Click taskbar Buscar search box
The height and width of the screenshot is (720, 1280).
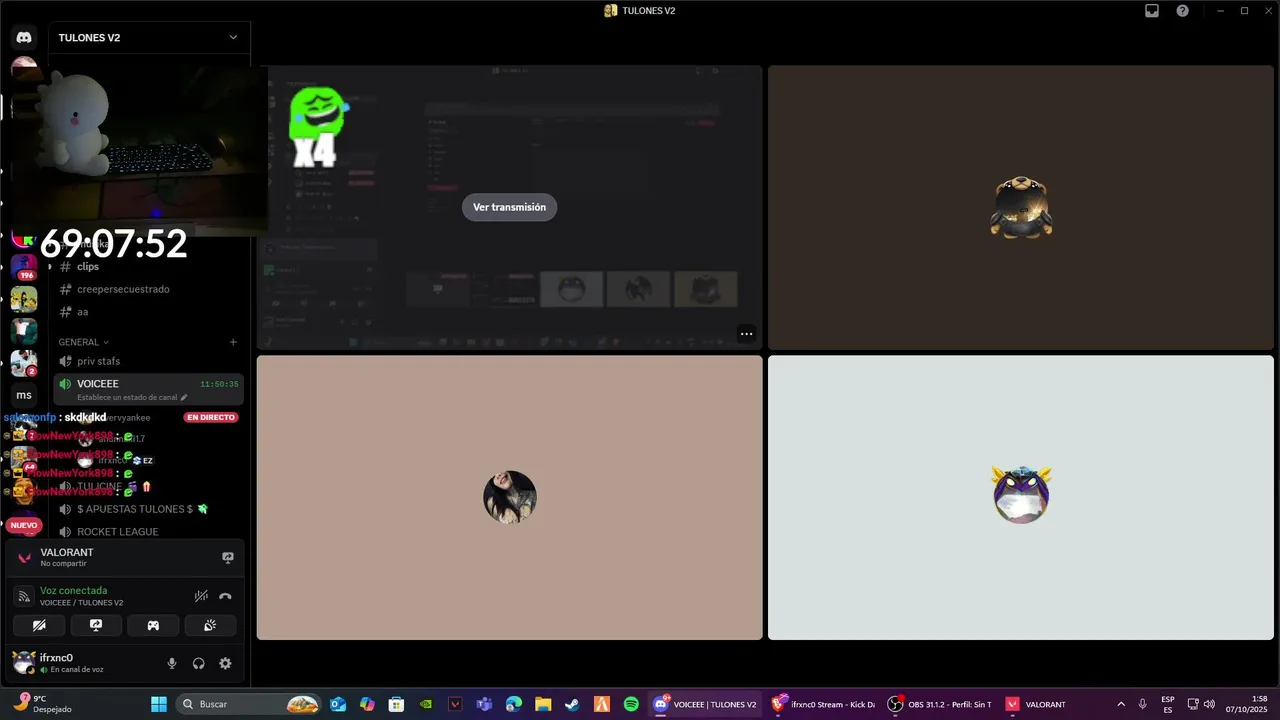249,704
